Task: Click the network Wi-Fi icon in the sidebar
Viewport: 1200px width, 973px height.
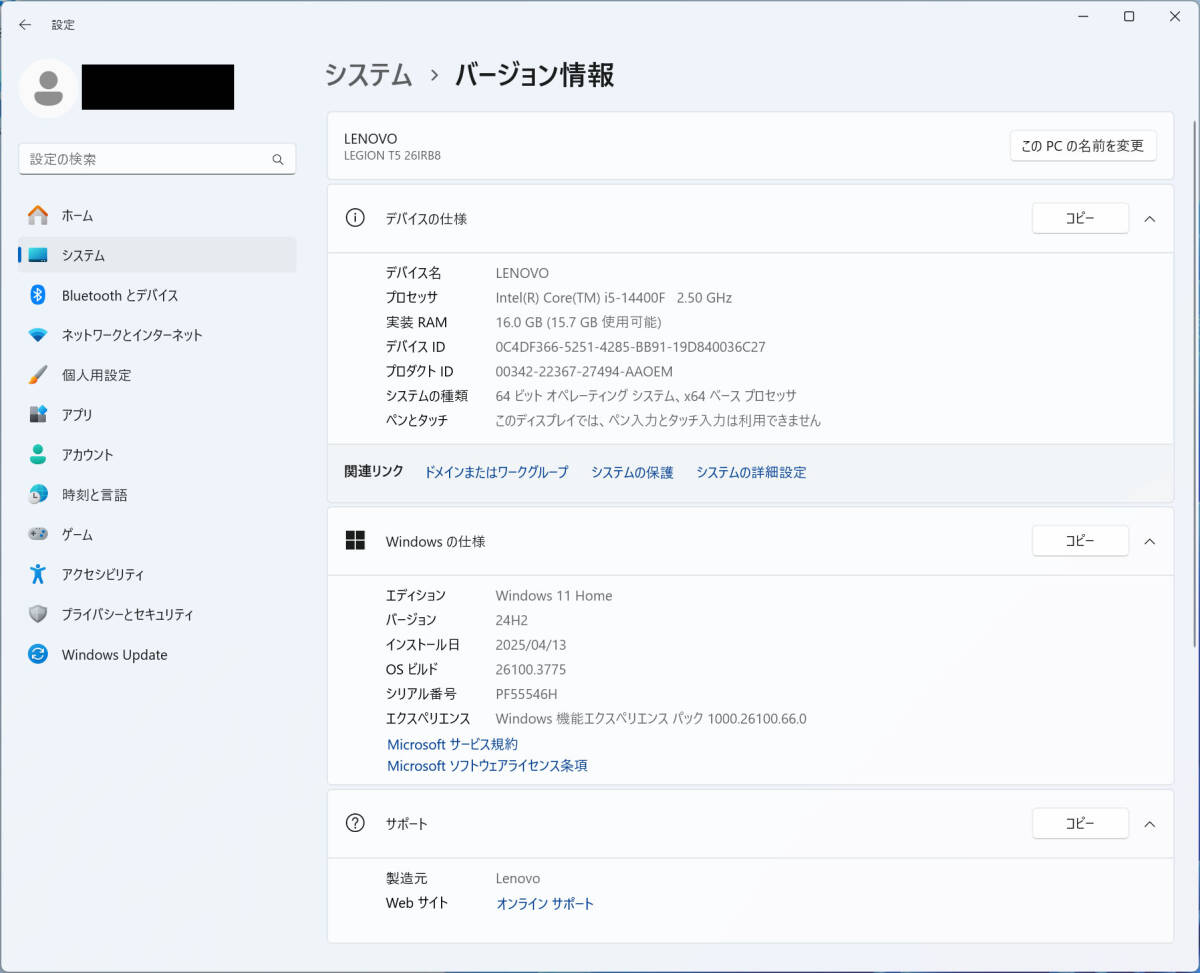Action: pos(38,335)
